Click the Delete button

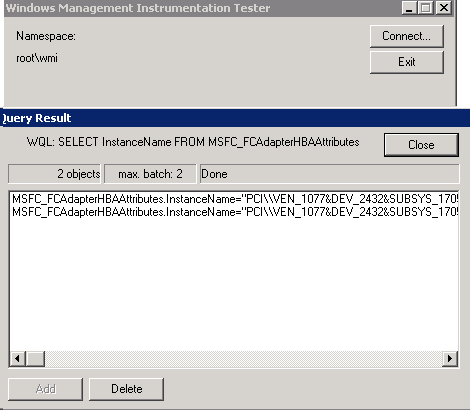click(126, 389)
